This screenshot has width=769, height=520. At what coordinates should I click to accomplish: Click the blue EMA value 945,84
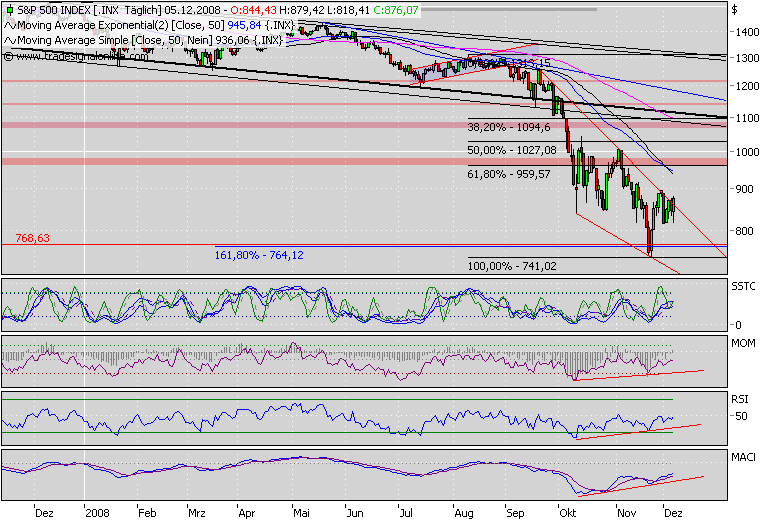[244, 25]
